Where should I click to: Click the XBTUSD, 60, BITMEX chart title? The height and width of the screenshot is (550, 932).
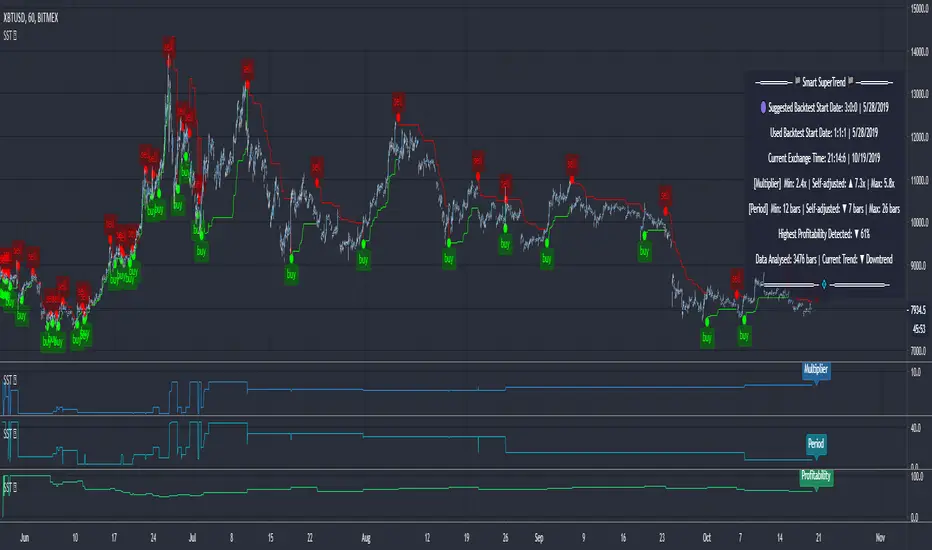click(31, 18)
